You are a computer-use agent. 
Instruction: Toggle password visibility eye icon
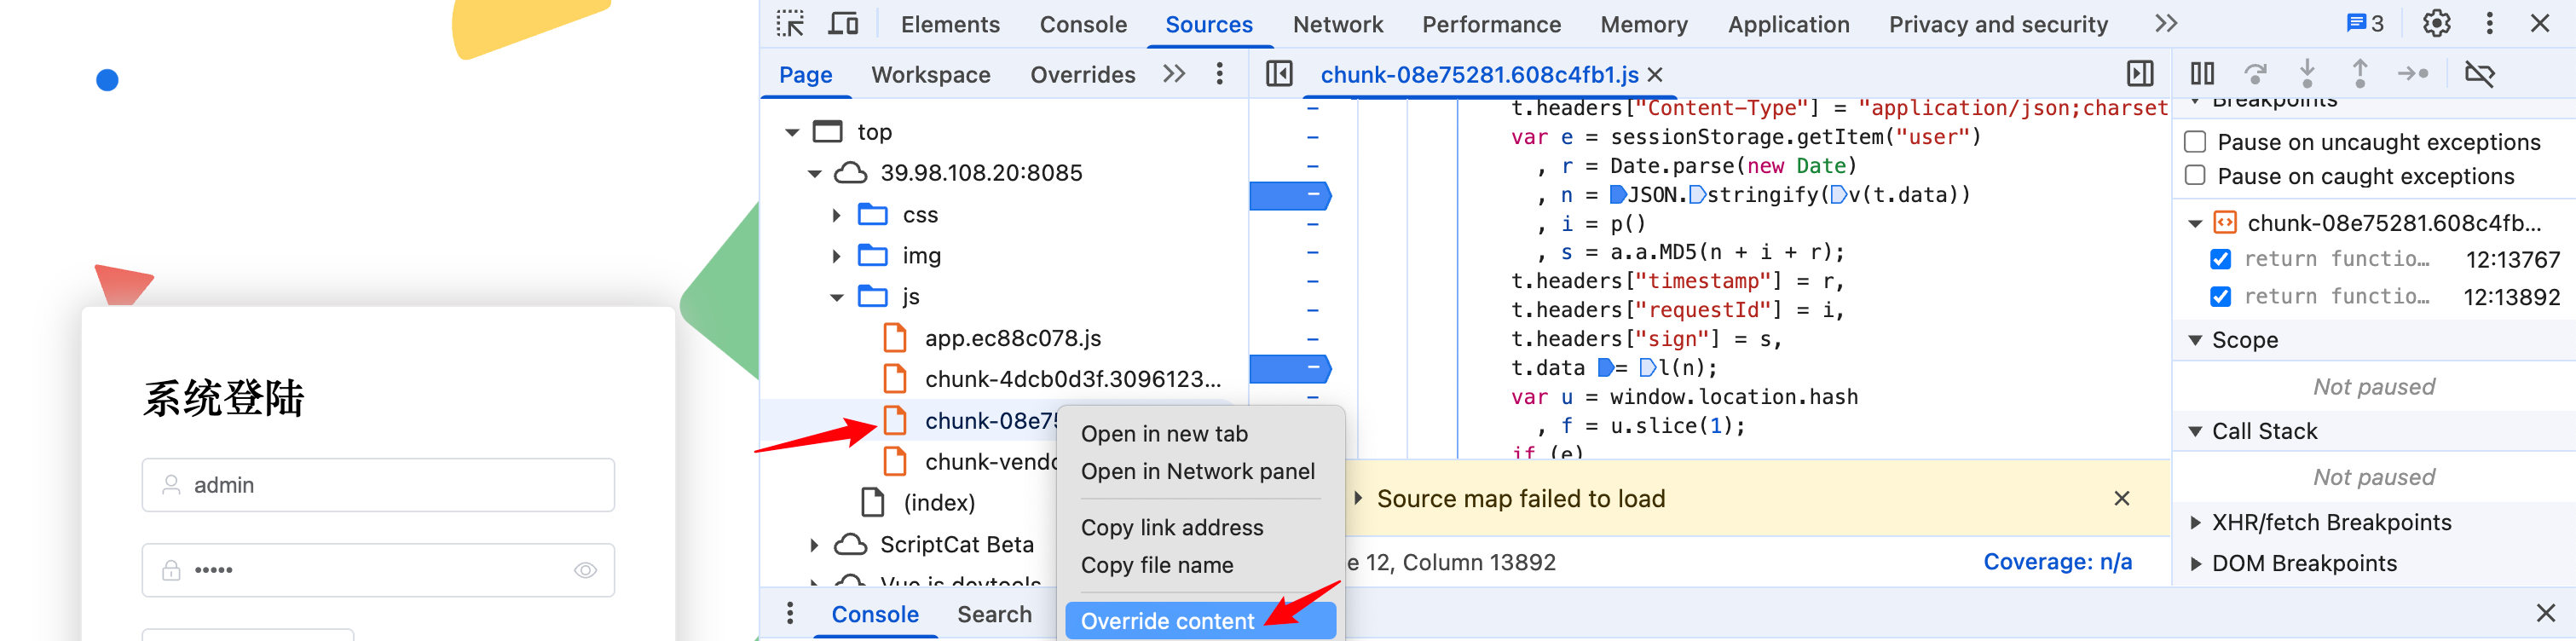[585, 570]
